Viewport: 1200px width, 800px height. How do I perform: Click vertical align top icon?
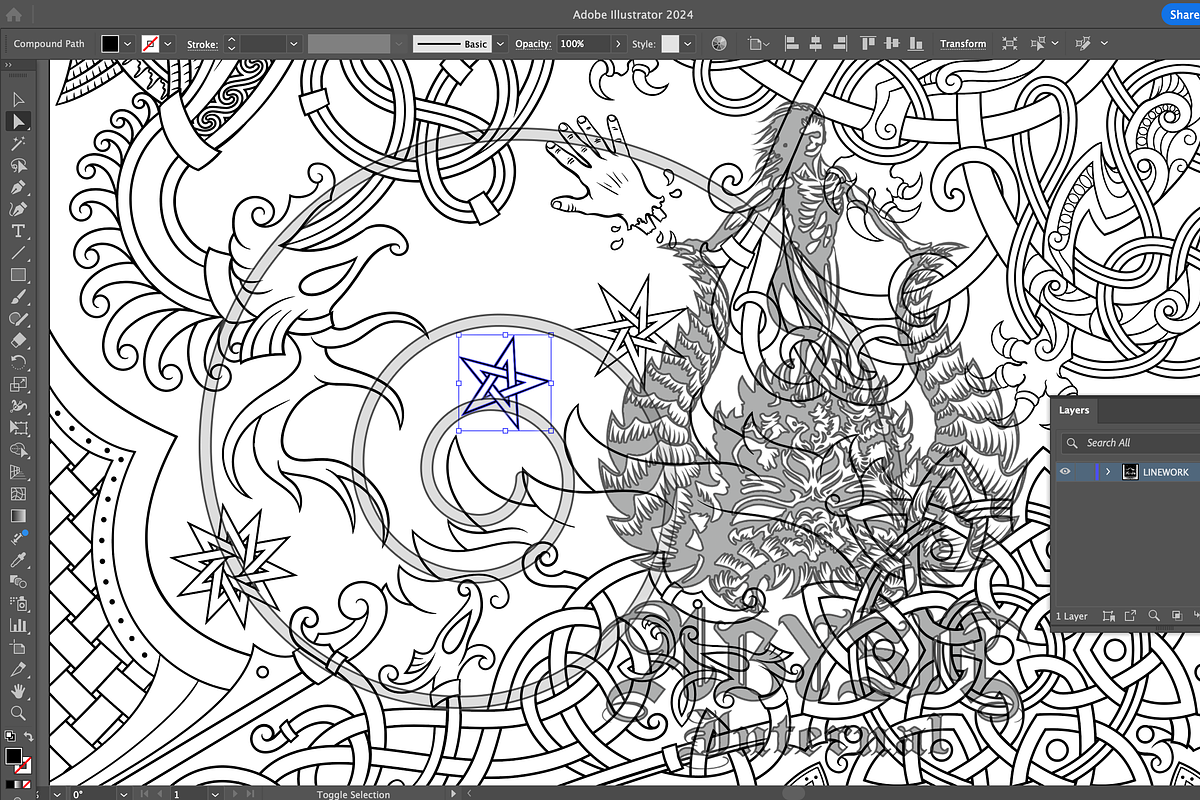pos(866,44)
